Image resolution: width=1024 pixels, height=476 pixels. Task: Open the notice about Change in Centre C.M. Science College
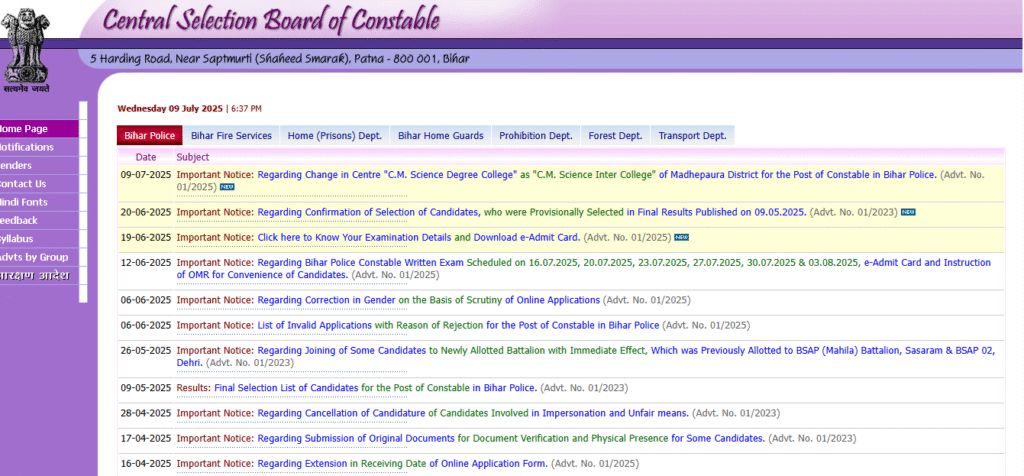[x=597, y=175]
